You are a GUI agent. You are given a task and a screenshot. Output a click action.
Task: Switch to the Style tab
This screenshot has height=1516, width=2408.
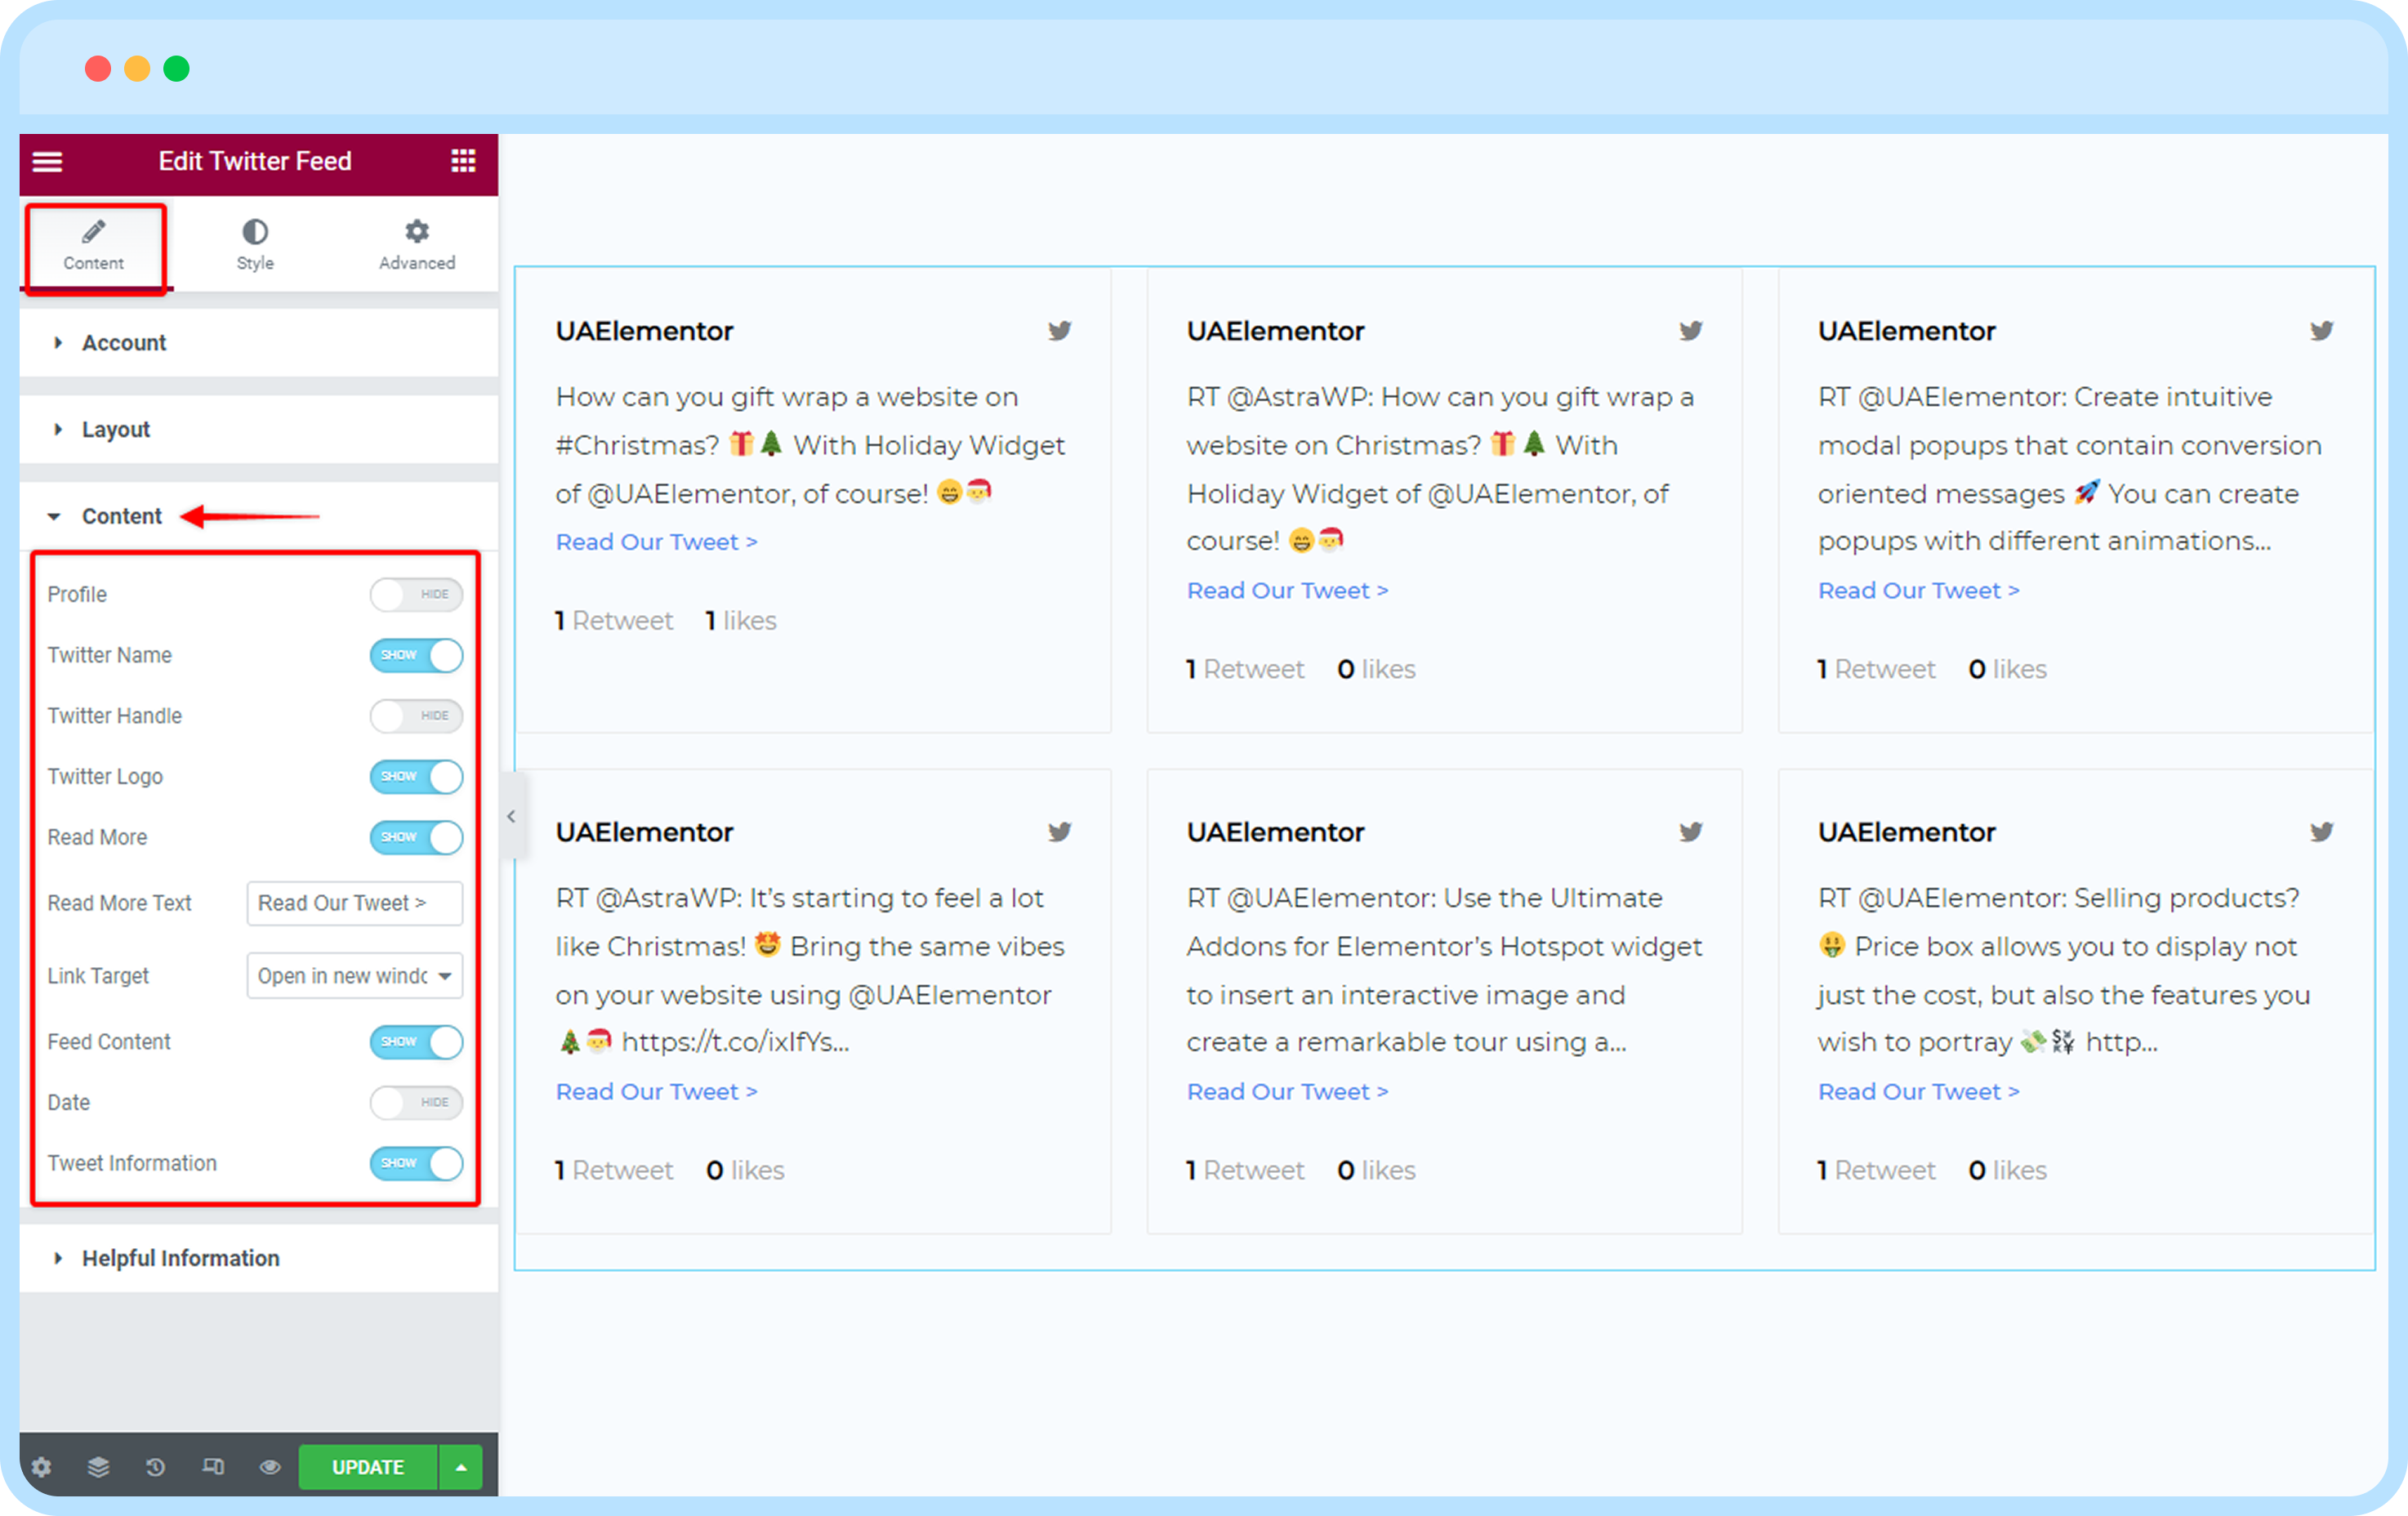pyautogui.click(x=255, y=245)
